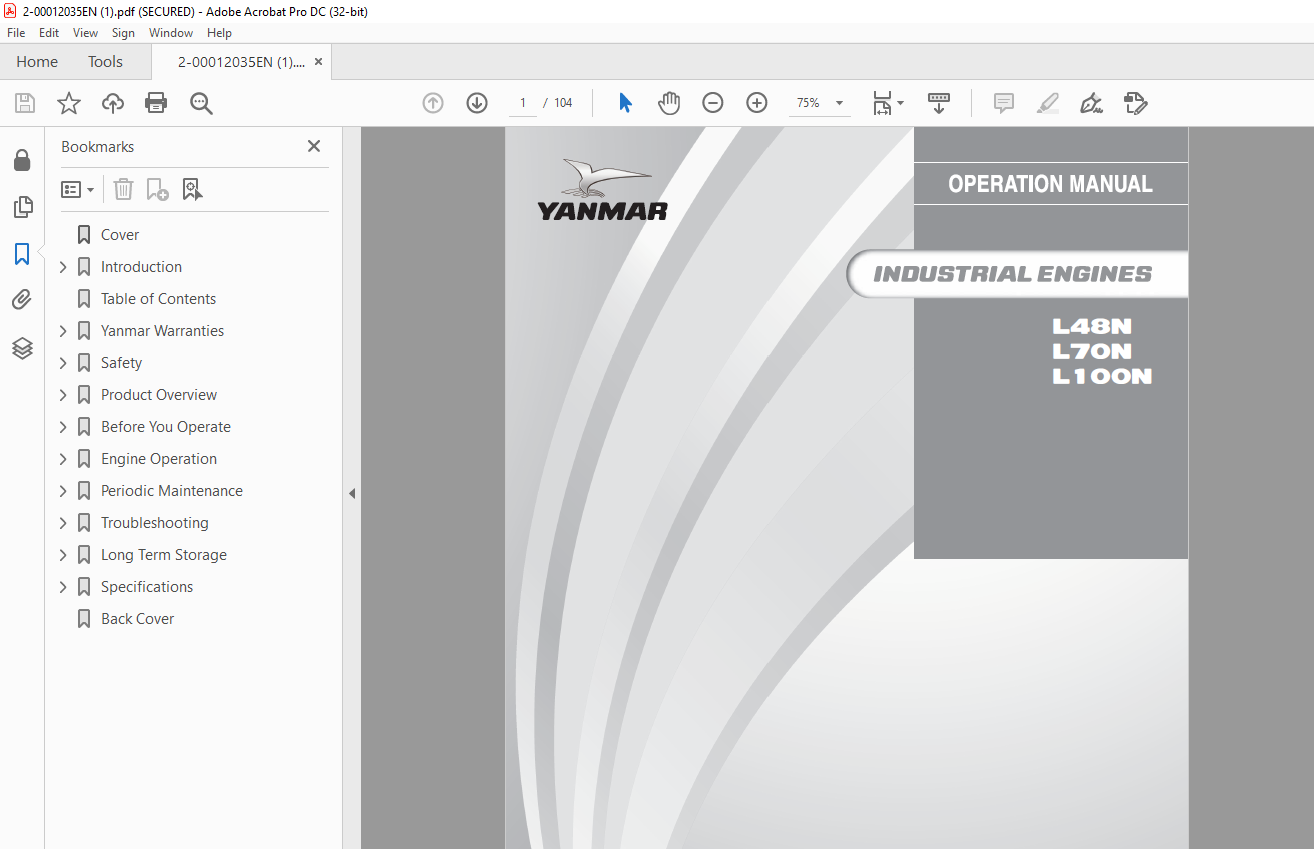
Task: Click the 75% zoom value field
Action: pos(808,103)
